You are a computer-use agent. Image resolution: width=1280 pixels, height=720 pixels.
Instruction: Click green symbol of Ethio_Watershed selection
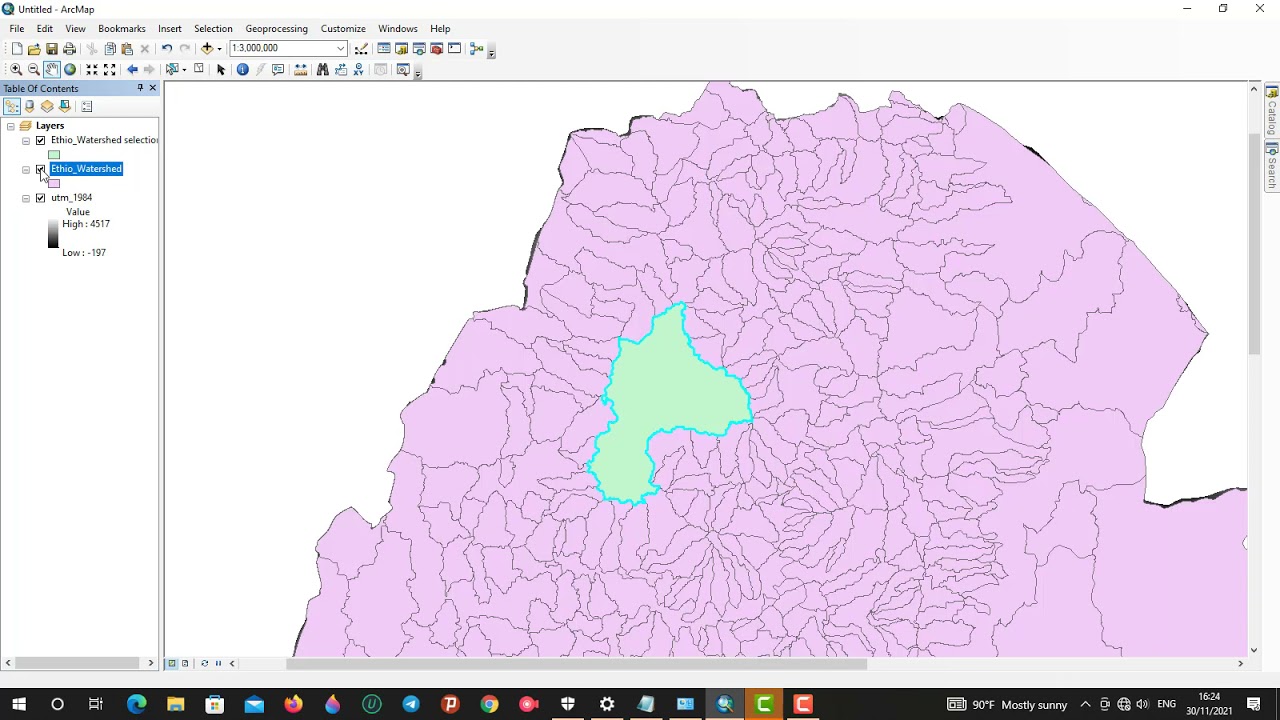[54, 155]
